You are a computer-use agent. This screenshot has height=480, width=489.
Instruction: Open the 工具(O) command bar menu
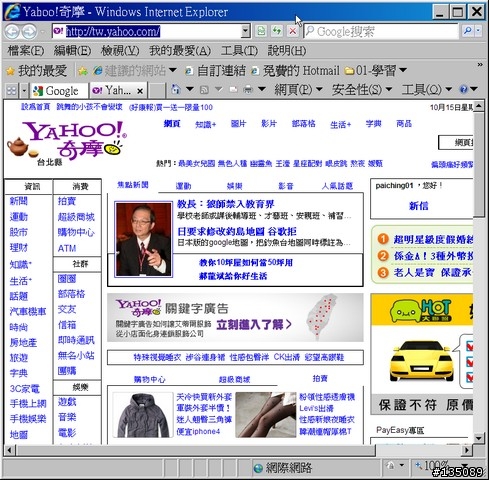click(426, 89)
